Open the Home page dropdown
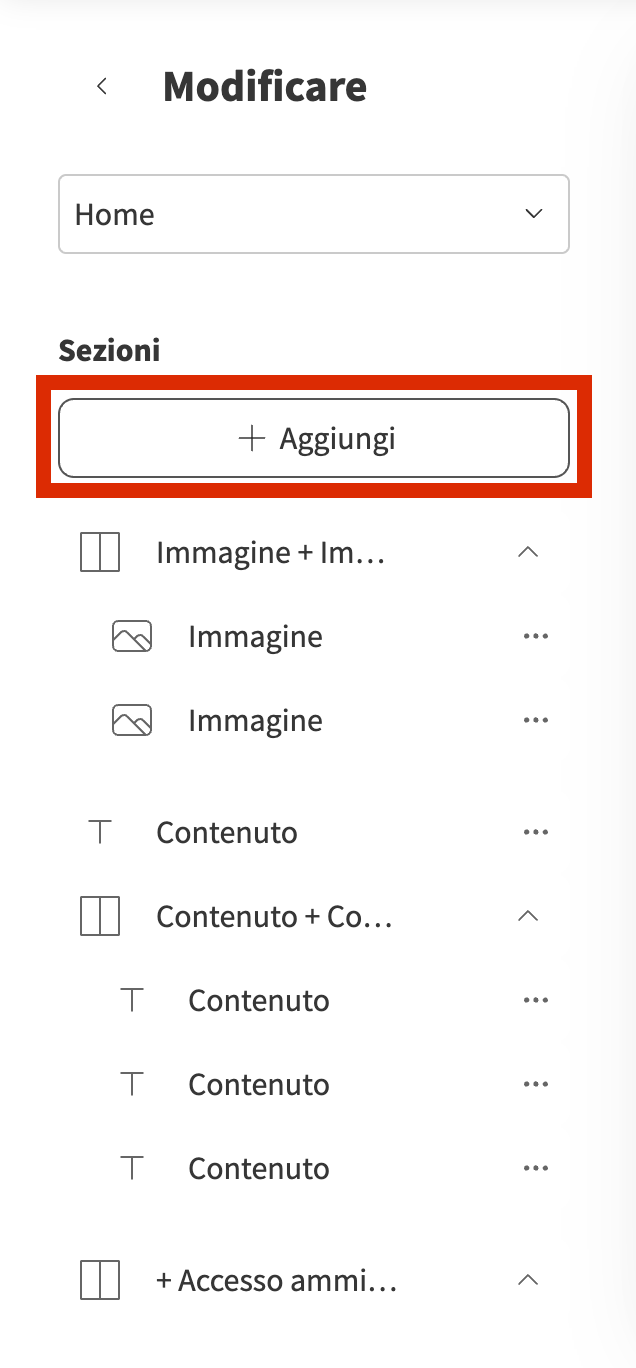The image size is (636, 1368). point(314,214)
